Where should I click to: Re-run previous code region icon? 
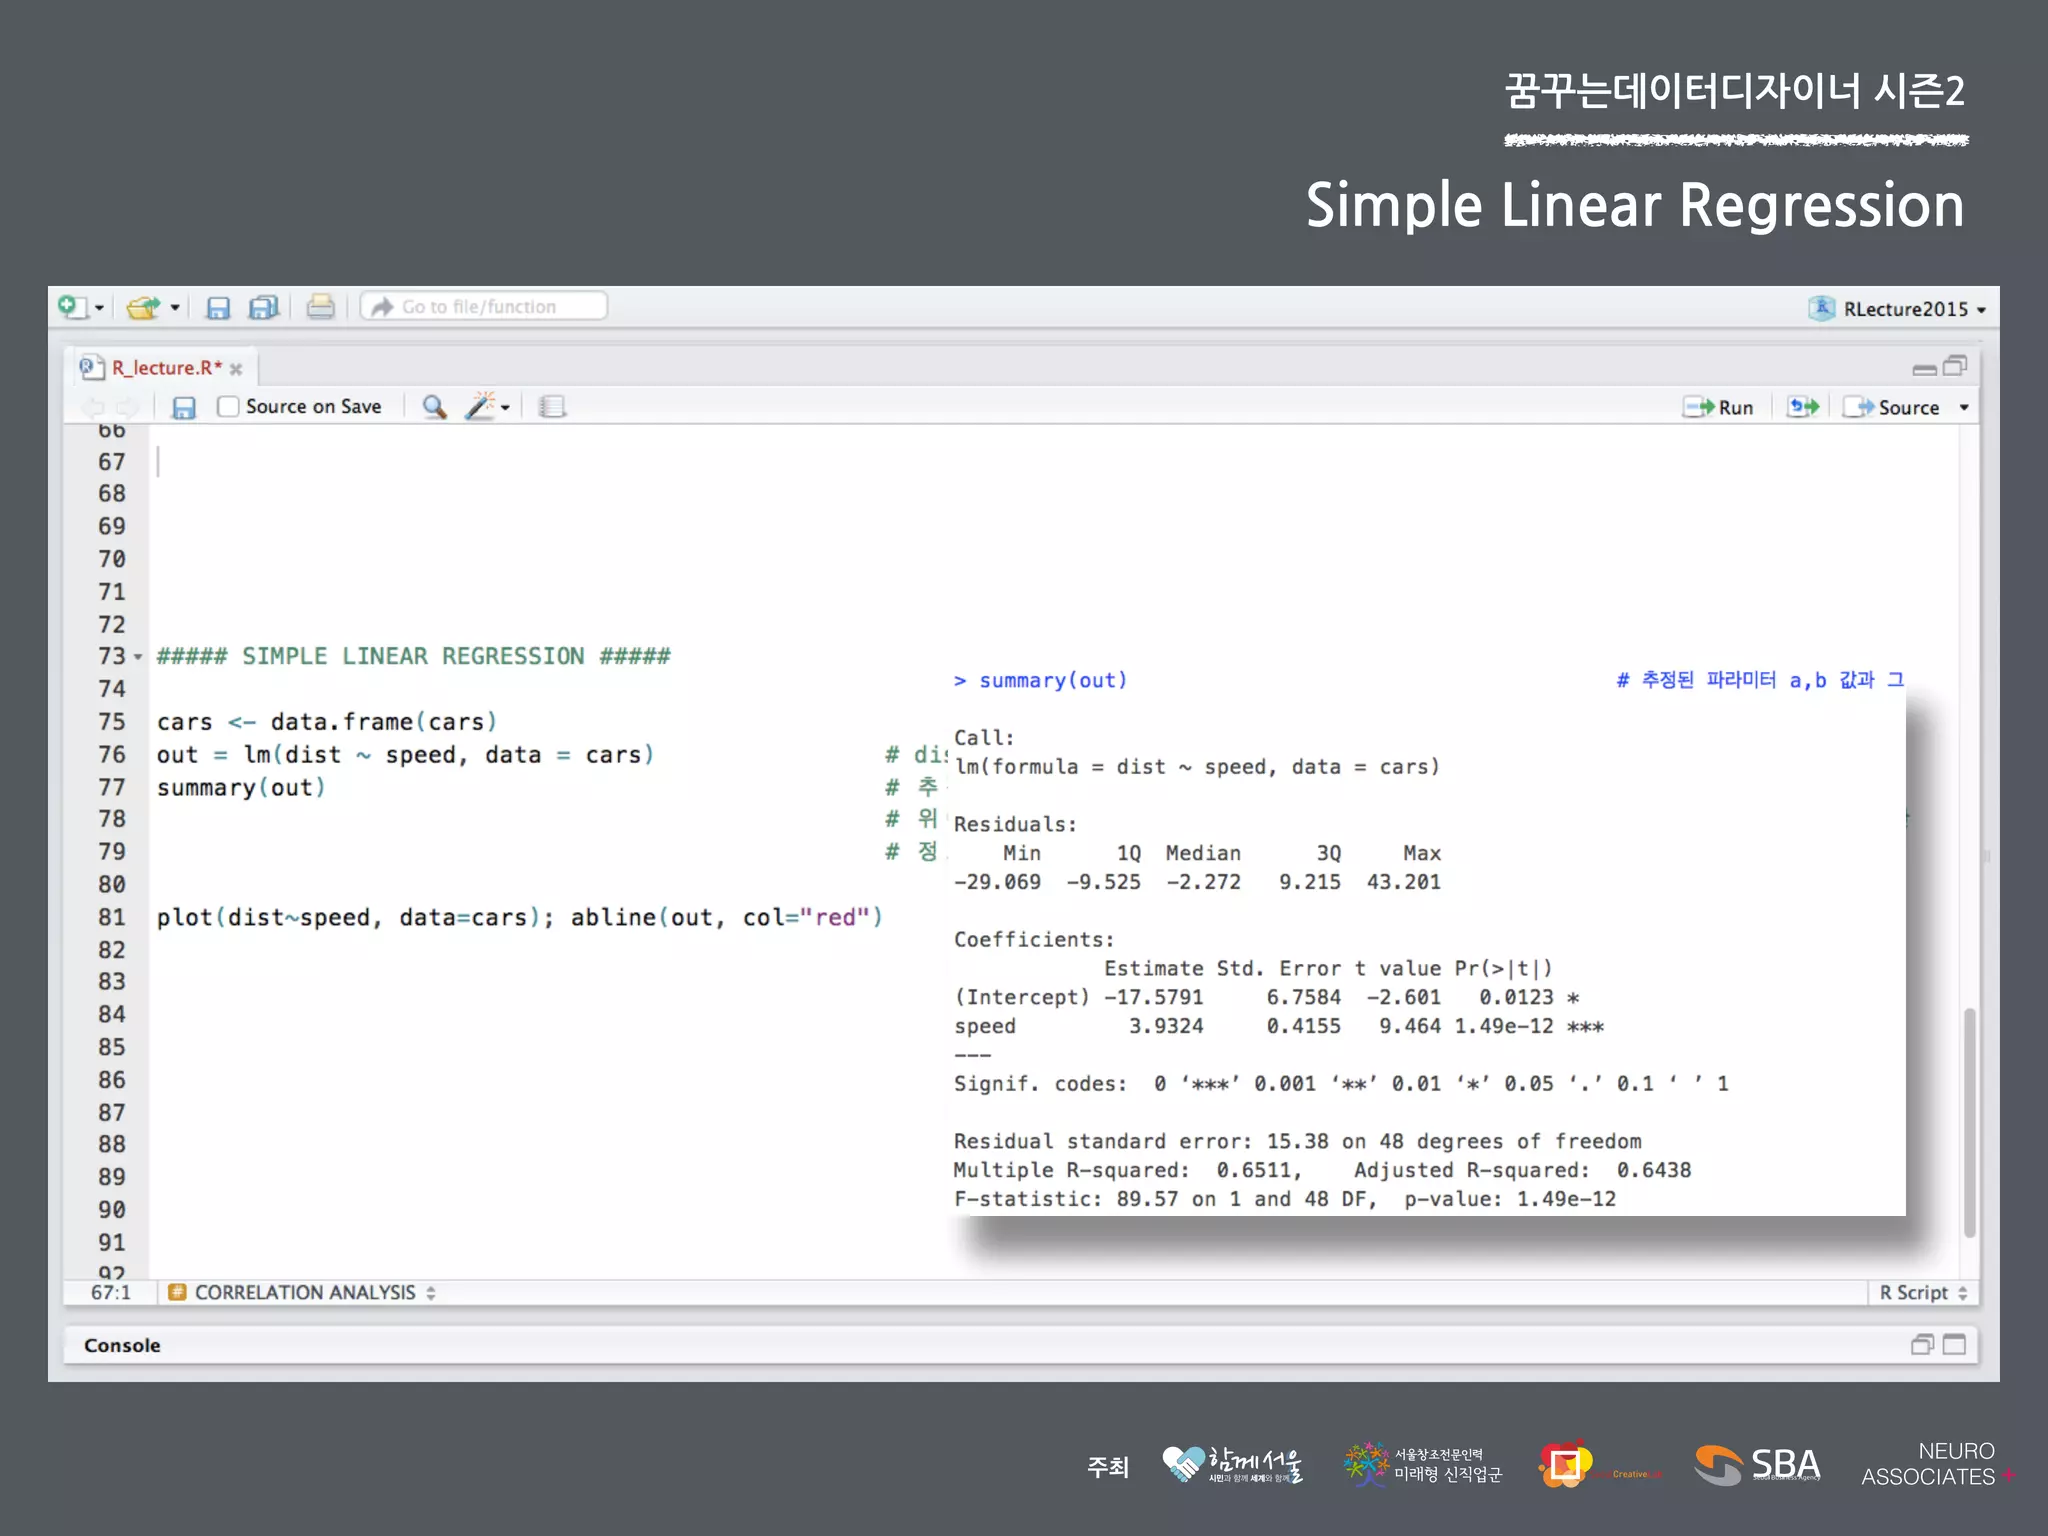(x=1803, y=407)
